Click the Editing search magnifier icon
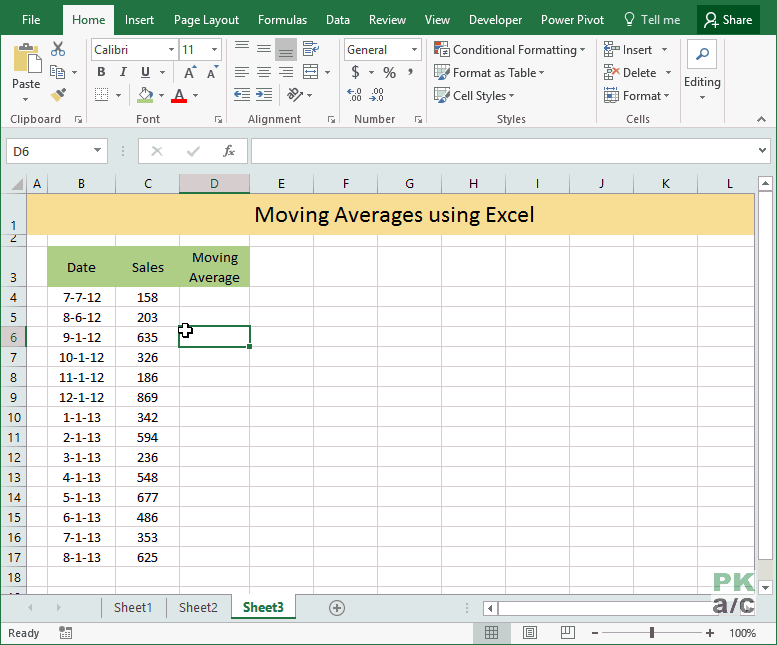The image size is (777, 645). [x=702, y=54]
